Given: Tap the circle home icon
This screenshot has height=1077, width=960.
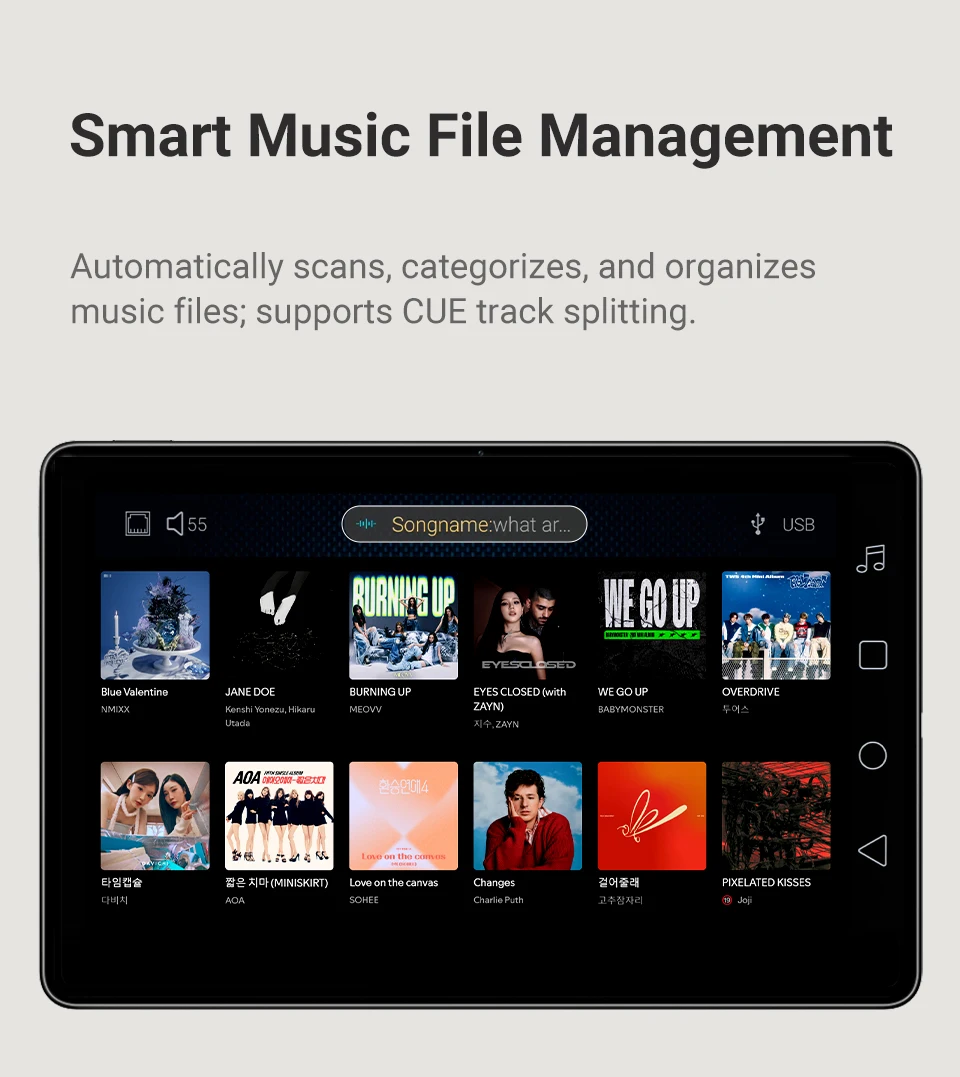Looking at the screenshot, I should 872,756.
